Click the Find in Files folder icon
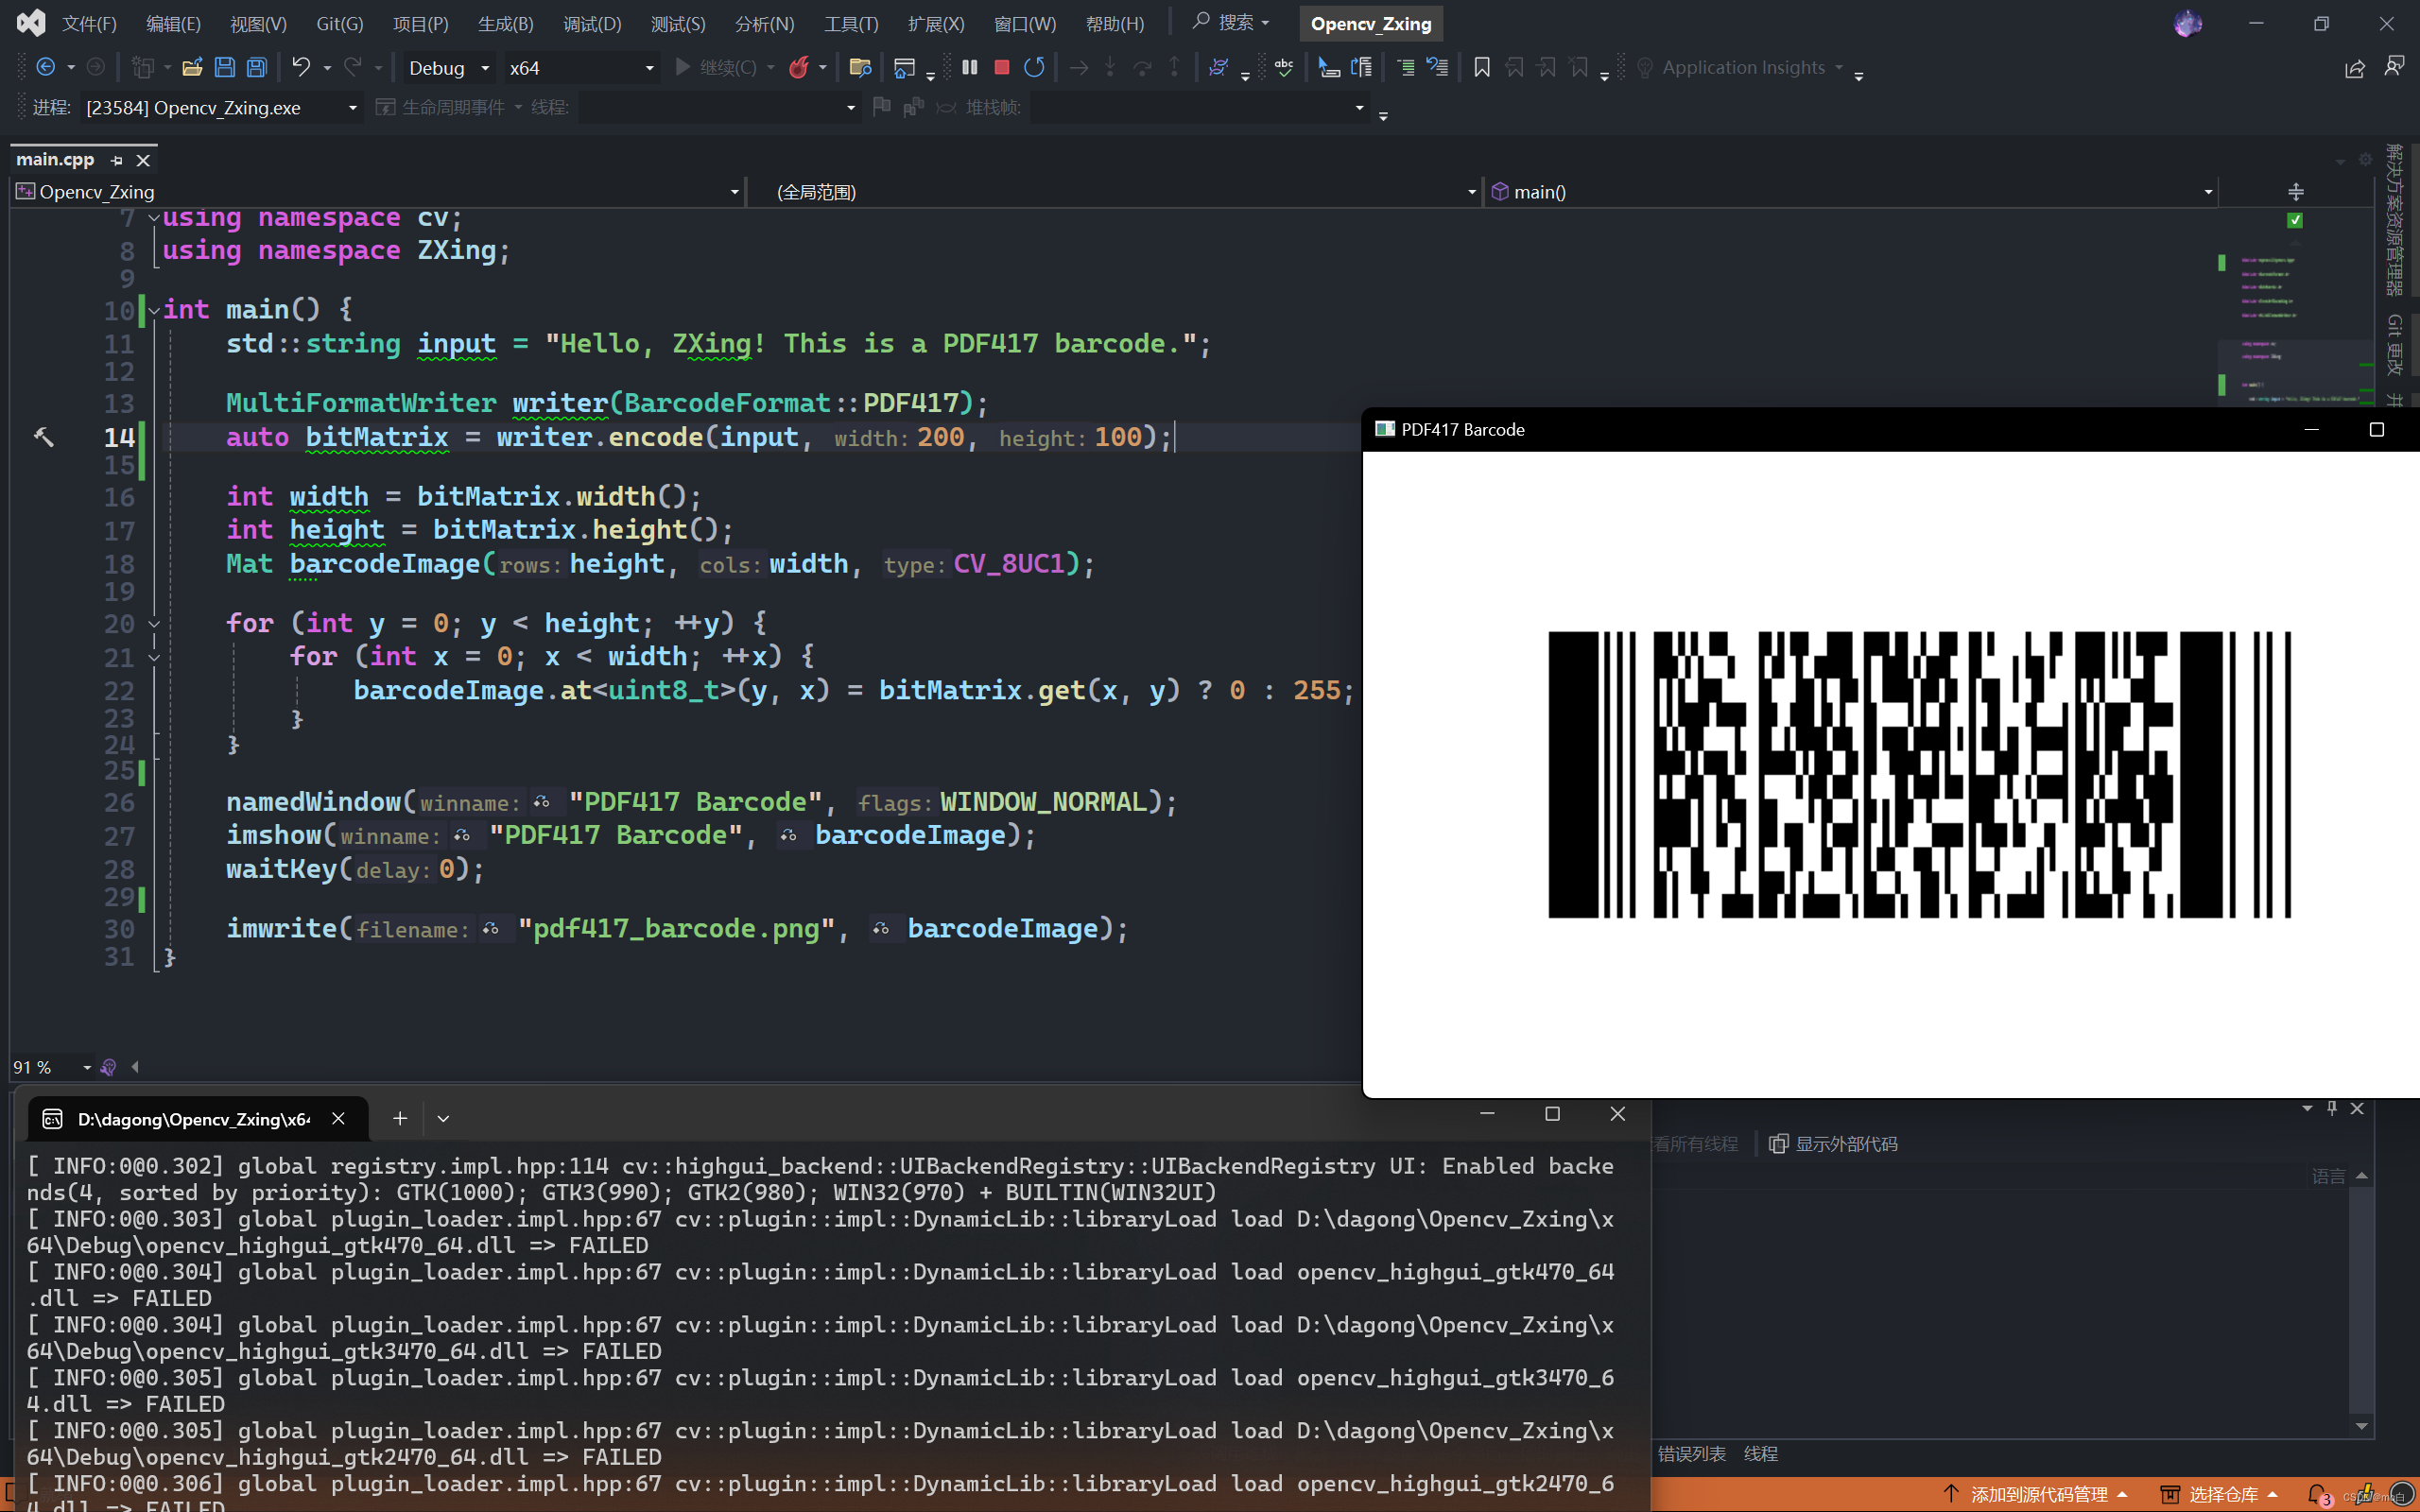Screen dimensions: 2420x1512 [859, 67]
